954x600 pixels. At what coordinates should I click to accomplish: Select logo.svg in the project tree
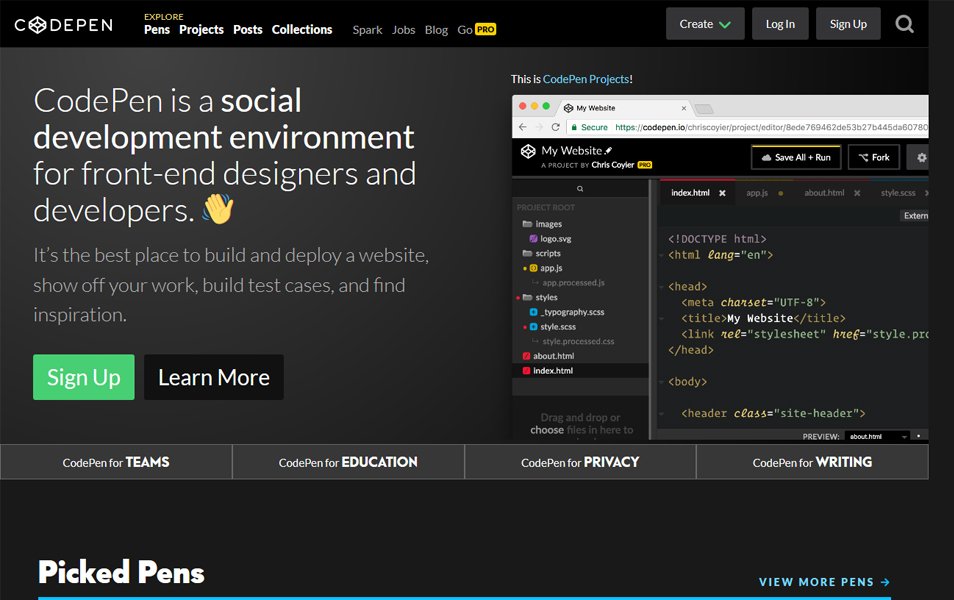(550, 239)
